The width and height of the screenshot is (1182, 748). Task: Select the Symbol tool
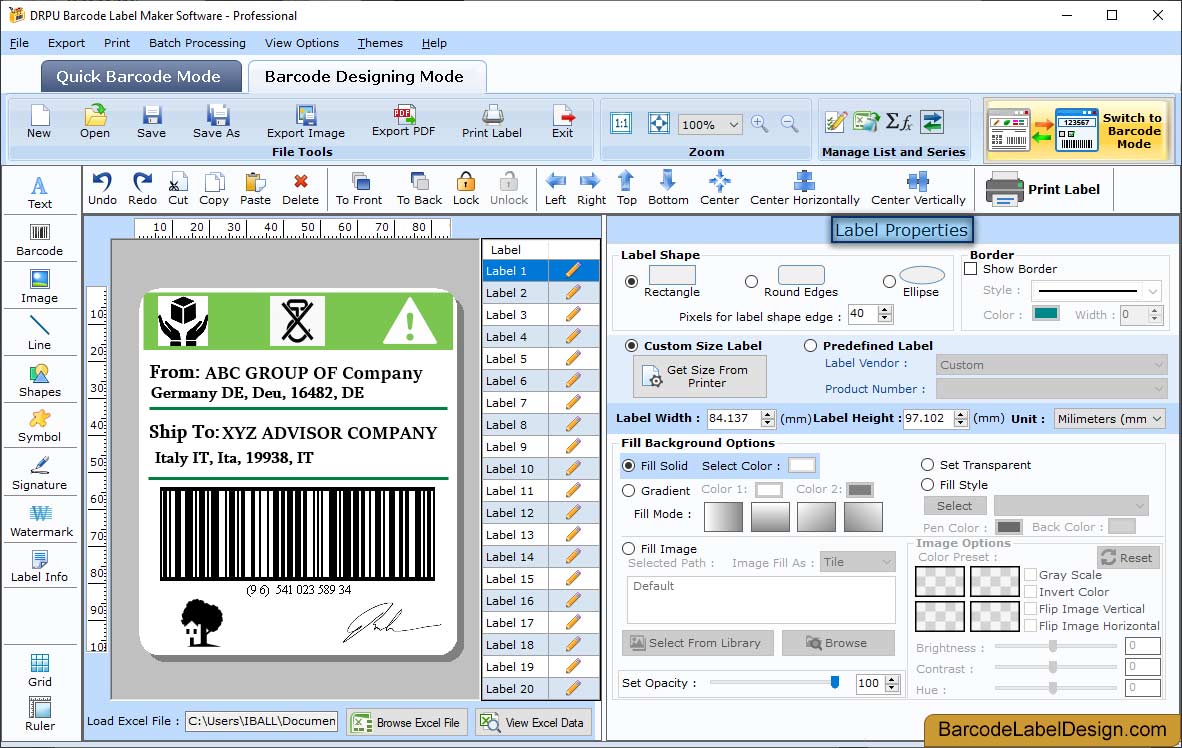coord(39,426)
